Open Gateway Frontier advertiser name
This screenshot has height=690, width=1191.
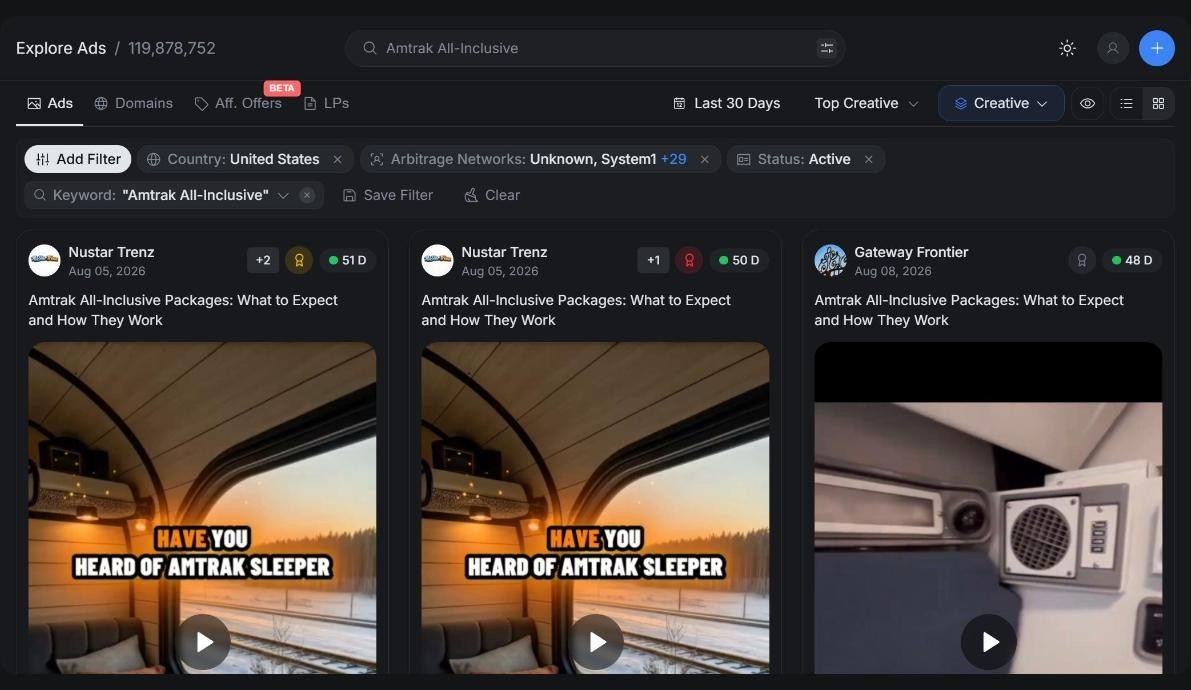[911, 252]
